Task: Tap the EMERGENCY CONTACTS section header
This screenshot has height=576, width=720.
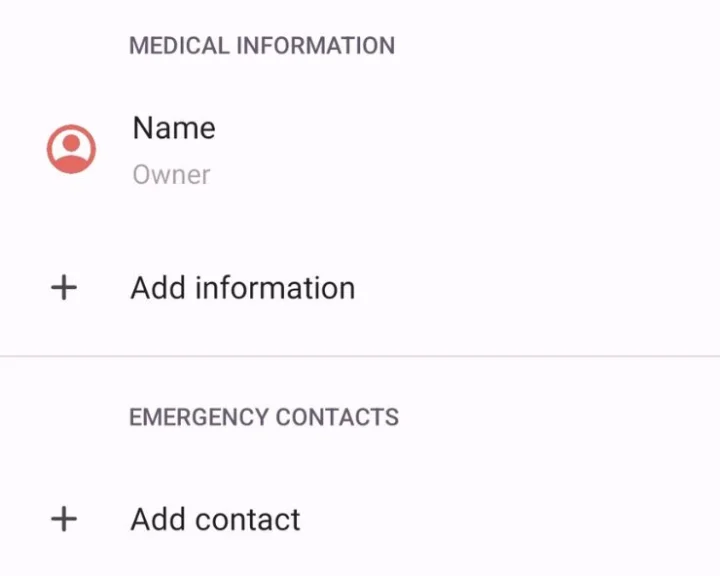Action: click(264, 417)
